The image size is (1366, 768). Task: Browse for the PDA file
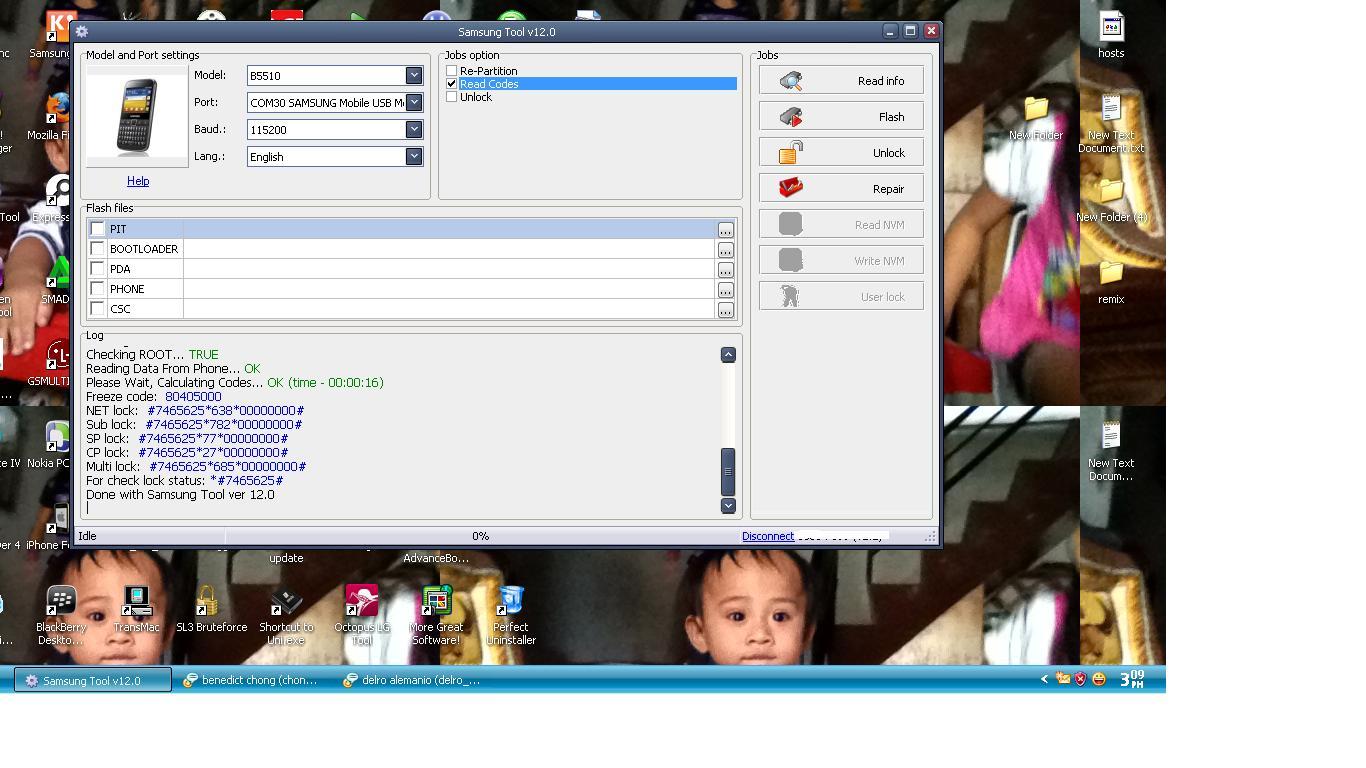726,270
